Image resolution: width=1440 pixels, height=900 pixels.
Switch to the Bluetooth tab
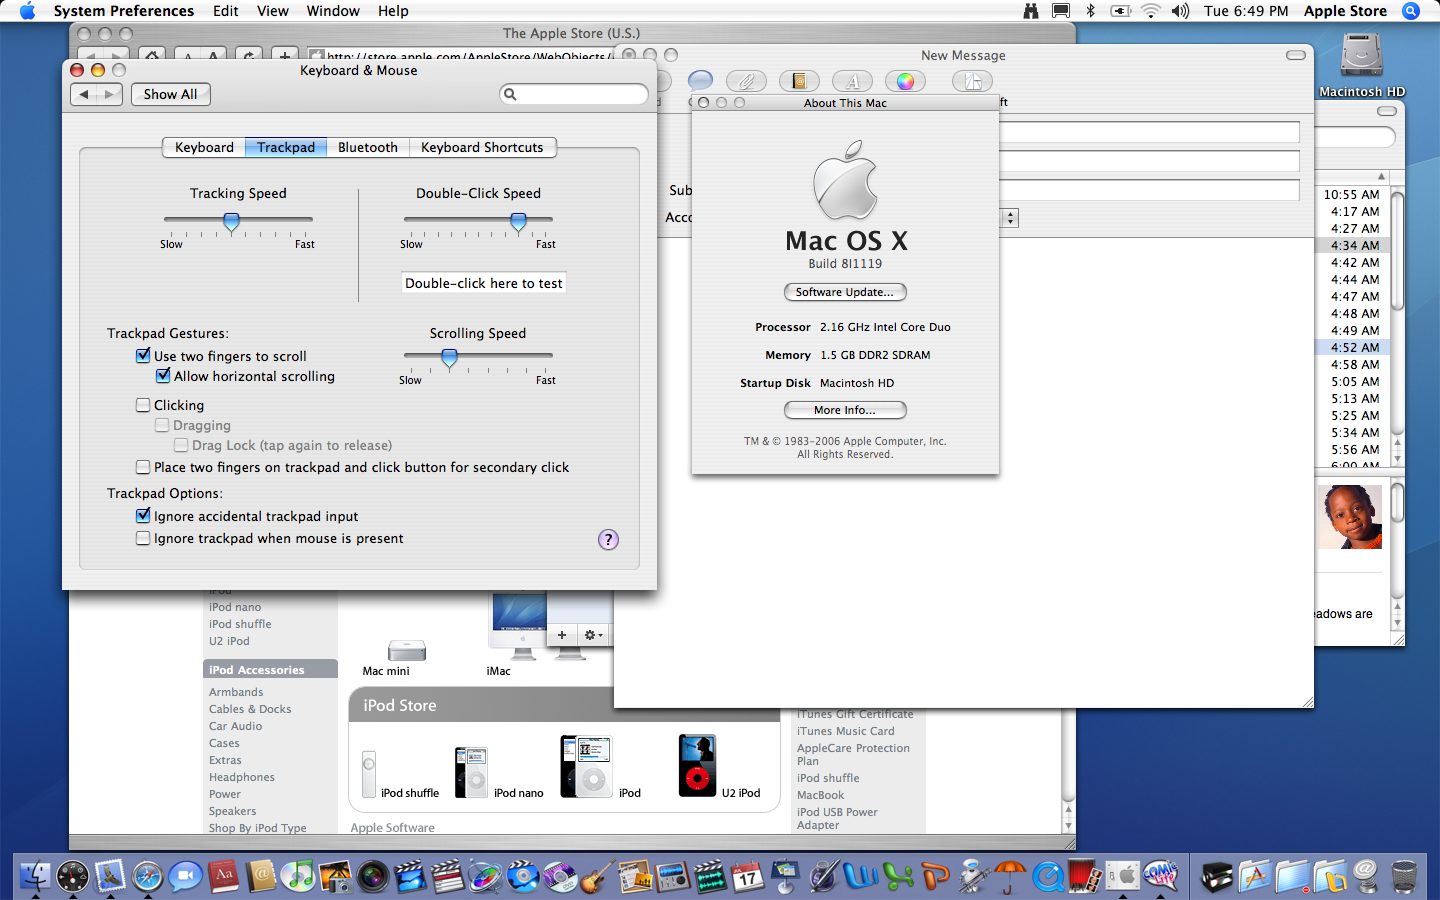pos(368,147)
